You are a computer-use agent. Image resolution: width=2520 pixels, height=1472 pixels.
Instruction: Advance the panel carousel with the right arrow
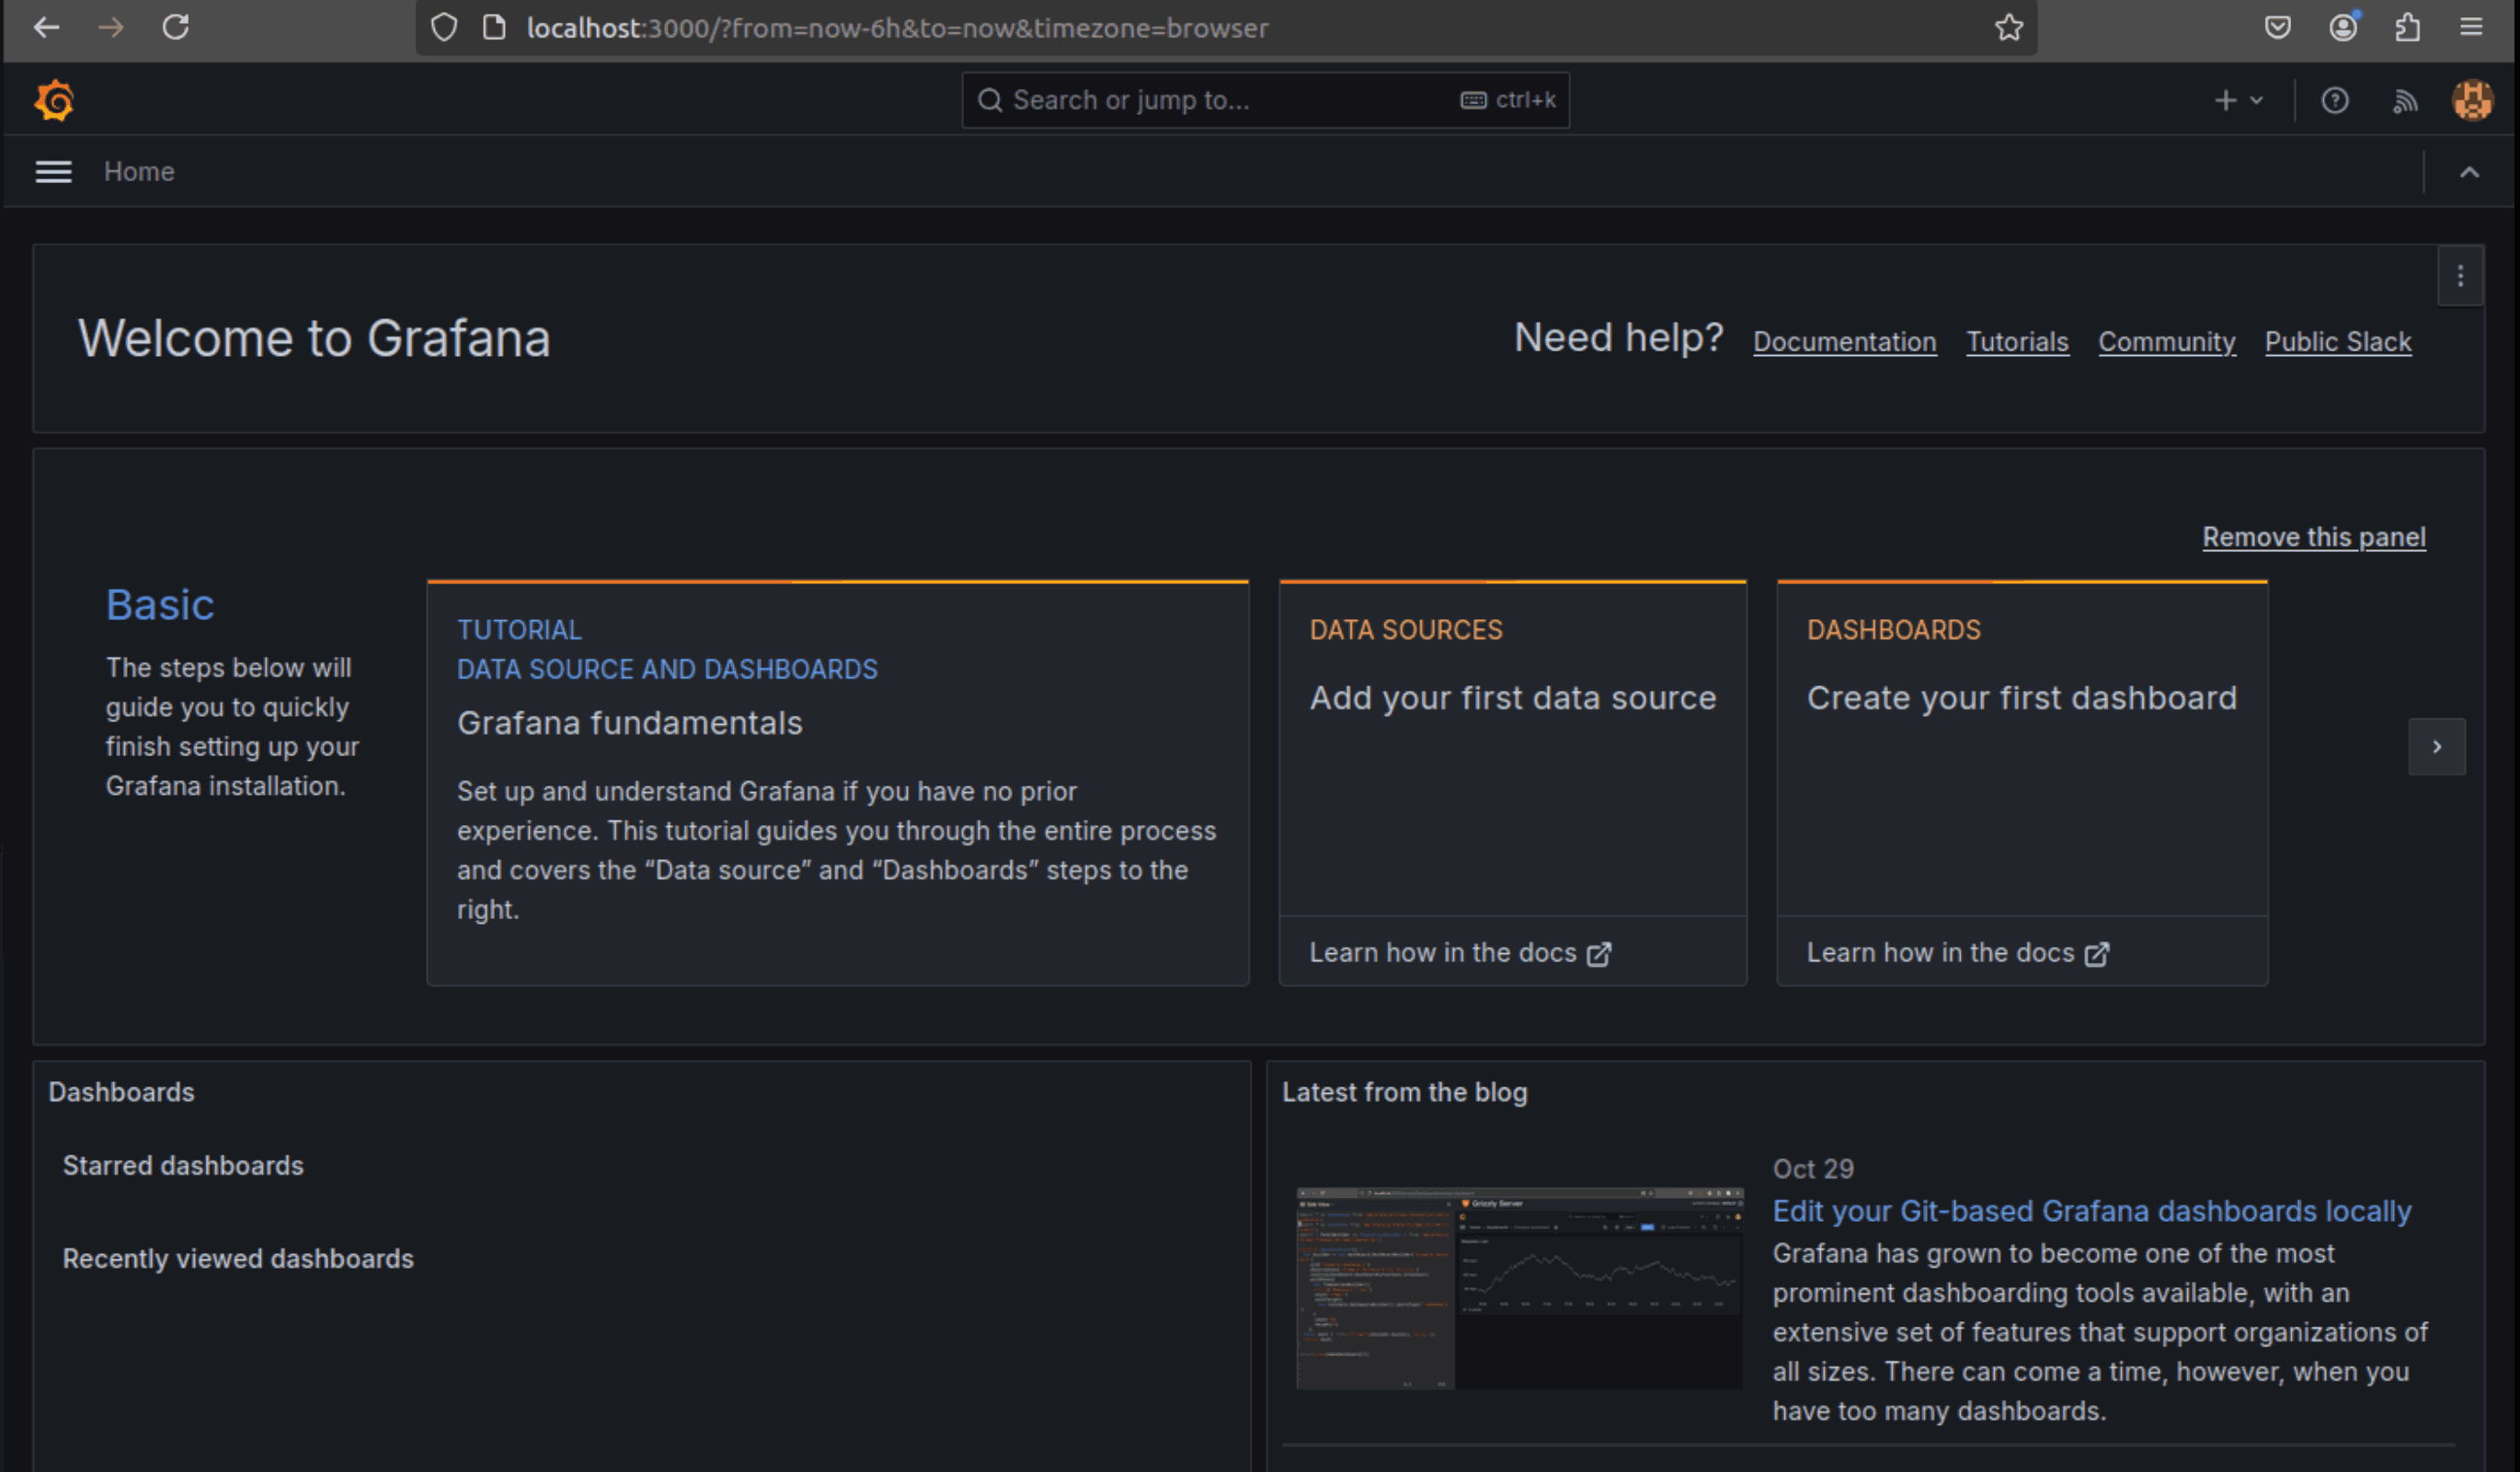[2437, 746]
